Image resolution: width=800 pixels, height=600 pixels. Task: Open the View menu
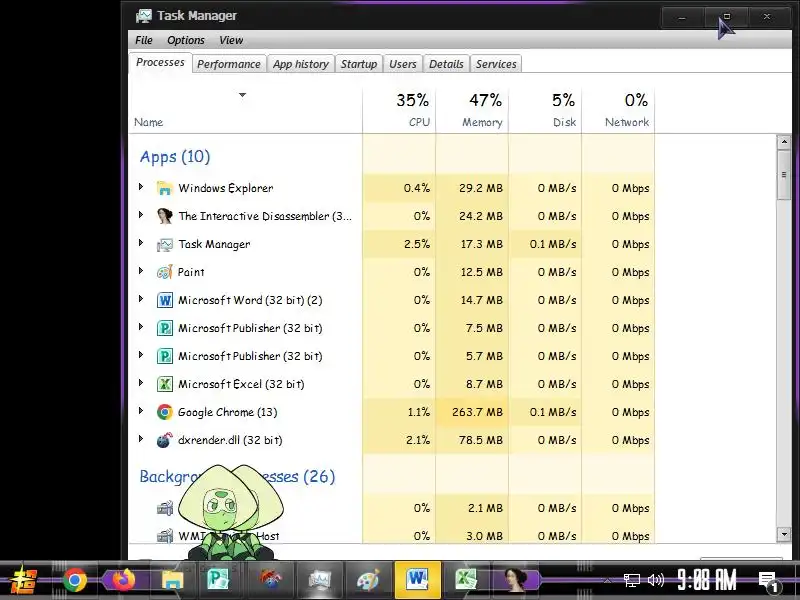pos(231,40)
